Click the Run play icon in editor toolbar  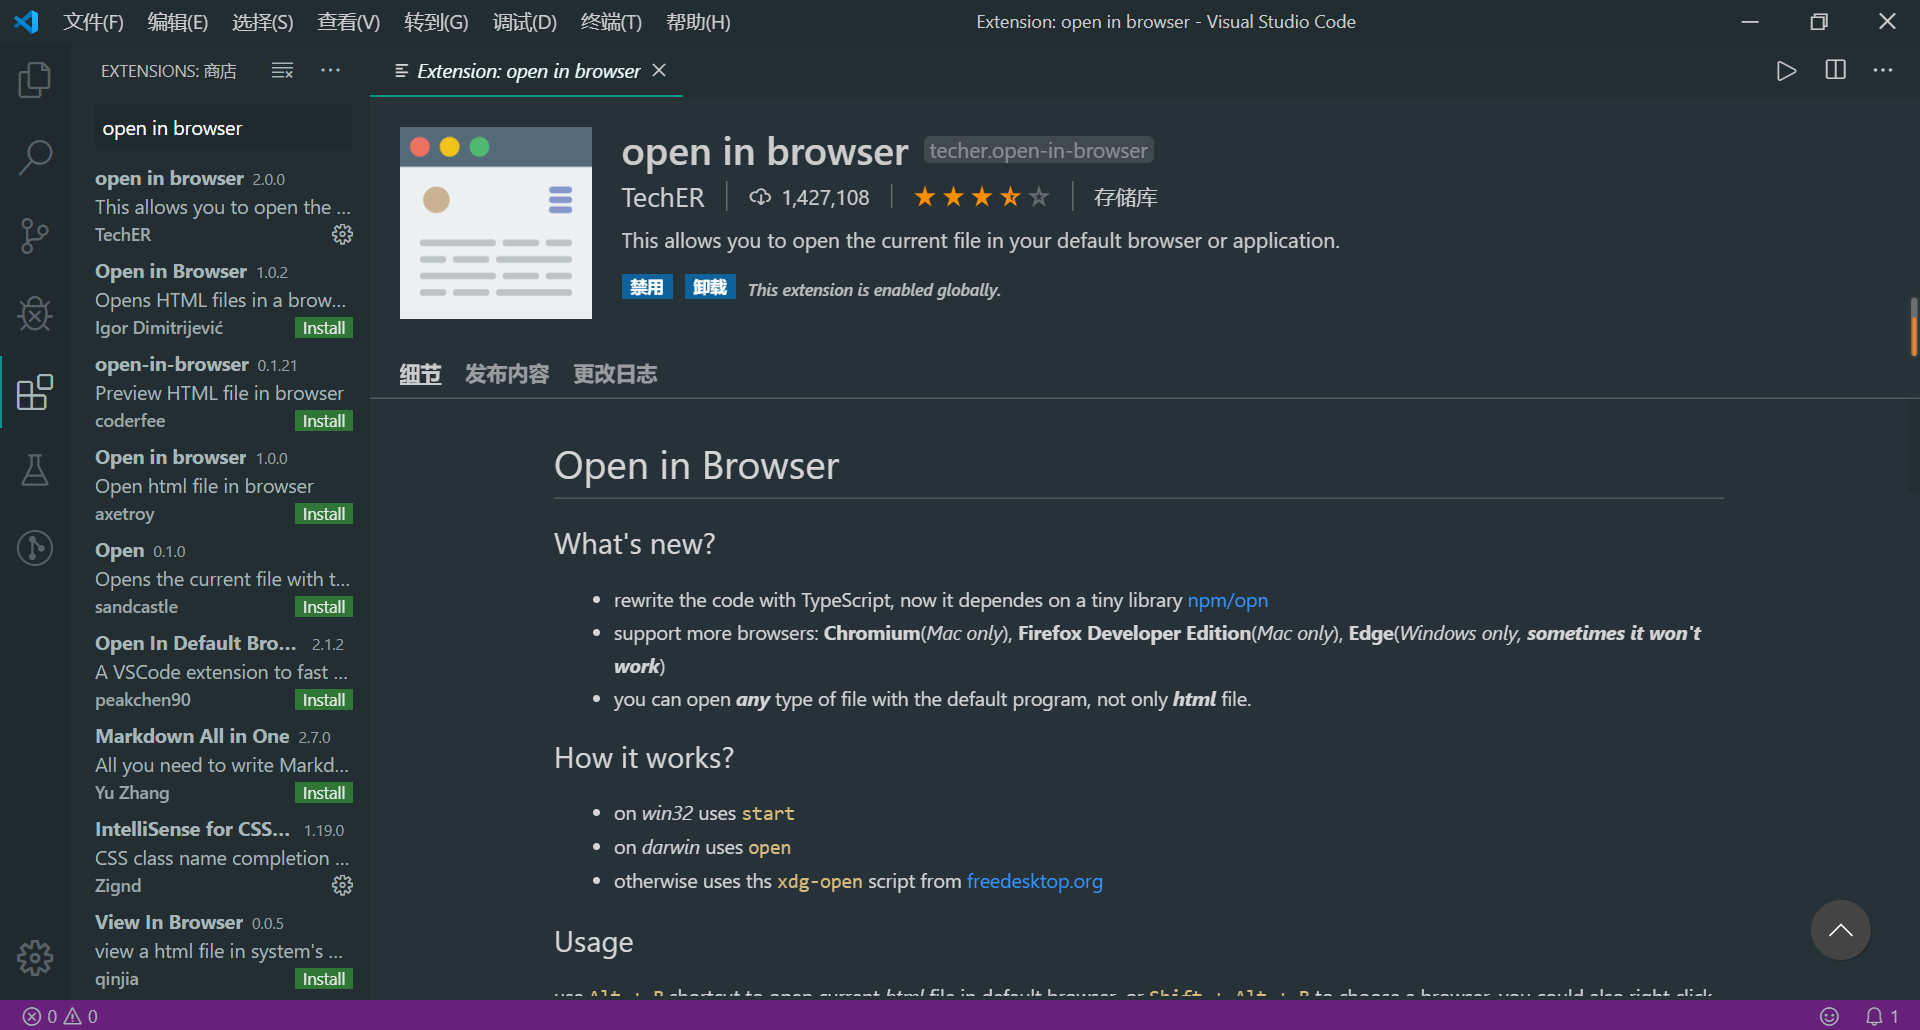click(1786, 71)
